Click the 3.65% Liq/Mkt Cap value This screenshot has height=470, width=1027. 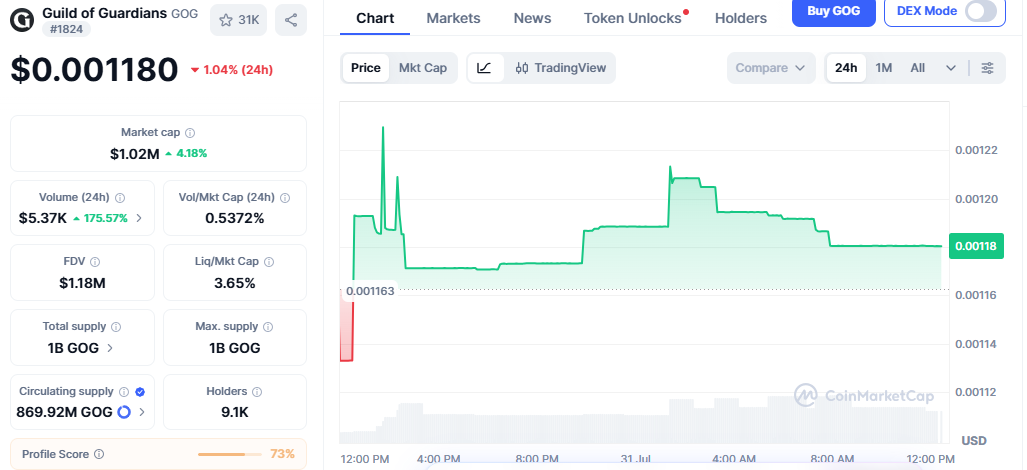234,283
